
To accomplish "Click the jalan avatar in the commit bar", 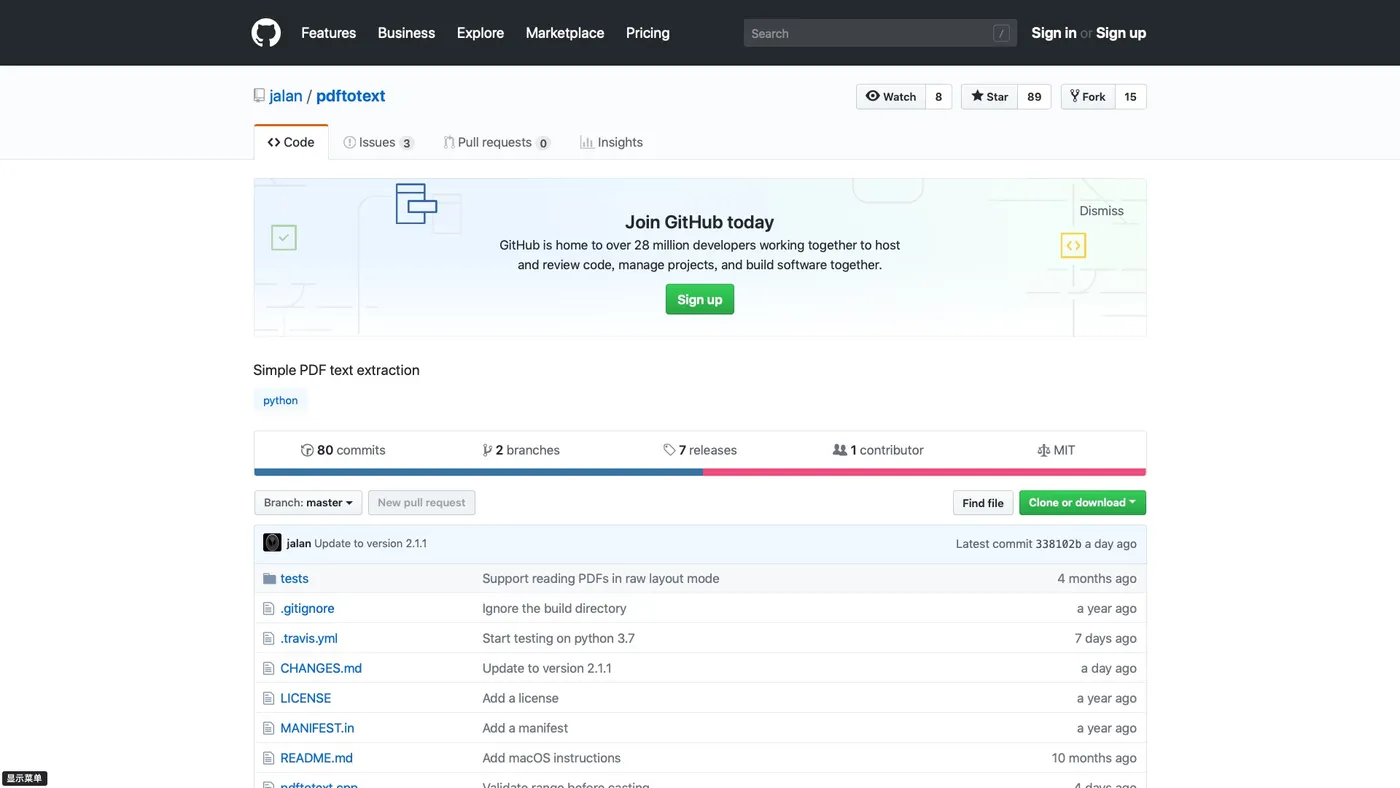I will pyautogui.click(x=272, y=543).
